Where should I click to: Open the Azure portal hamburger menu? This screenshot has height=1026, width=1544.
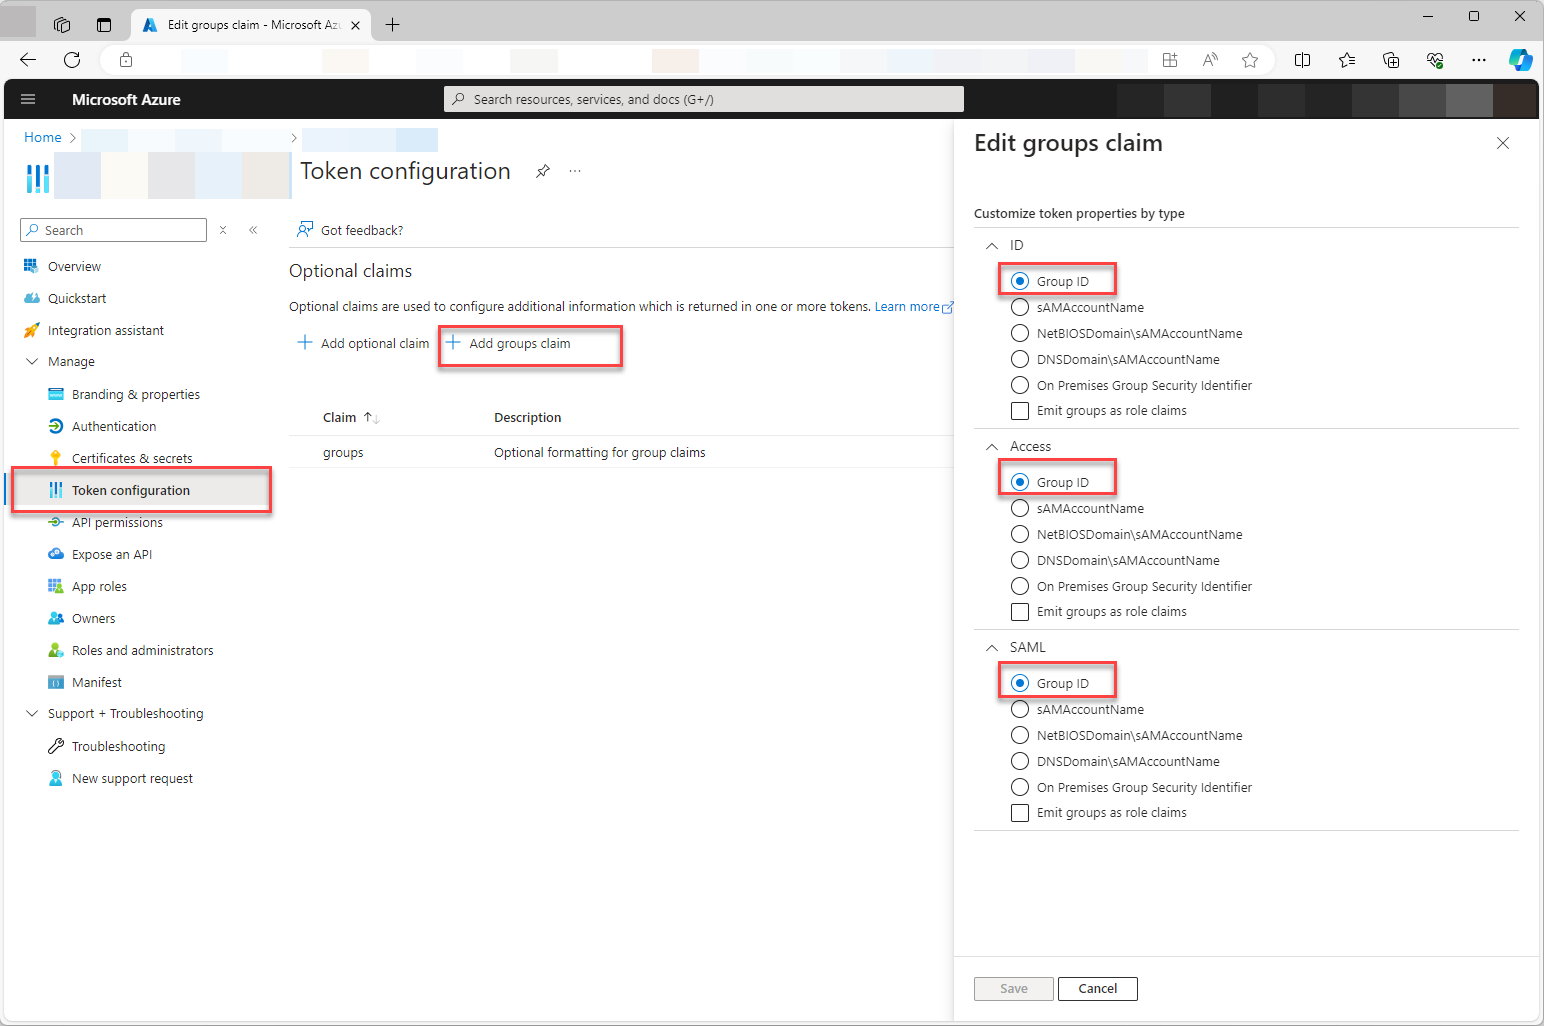[x=28, y=99]
